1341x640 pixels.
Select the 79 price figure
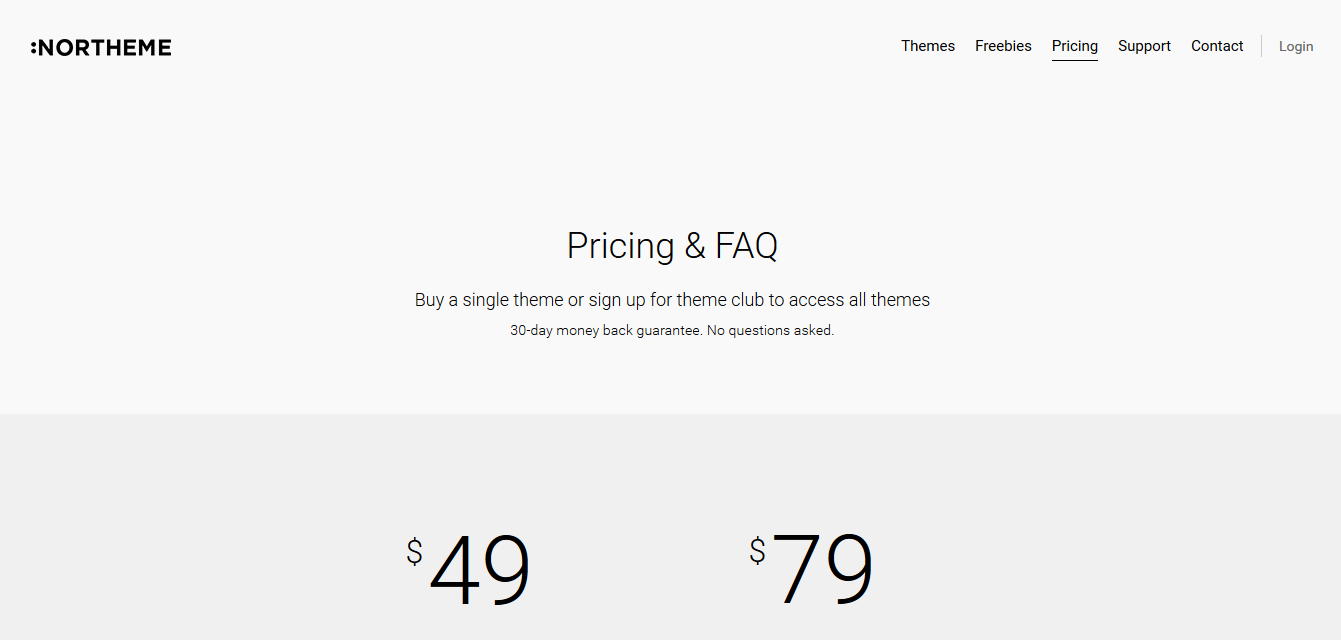(823, 569)
